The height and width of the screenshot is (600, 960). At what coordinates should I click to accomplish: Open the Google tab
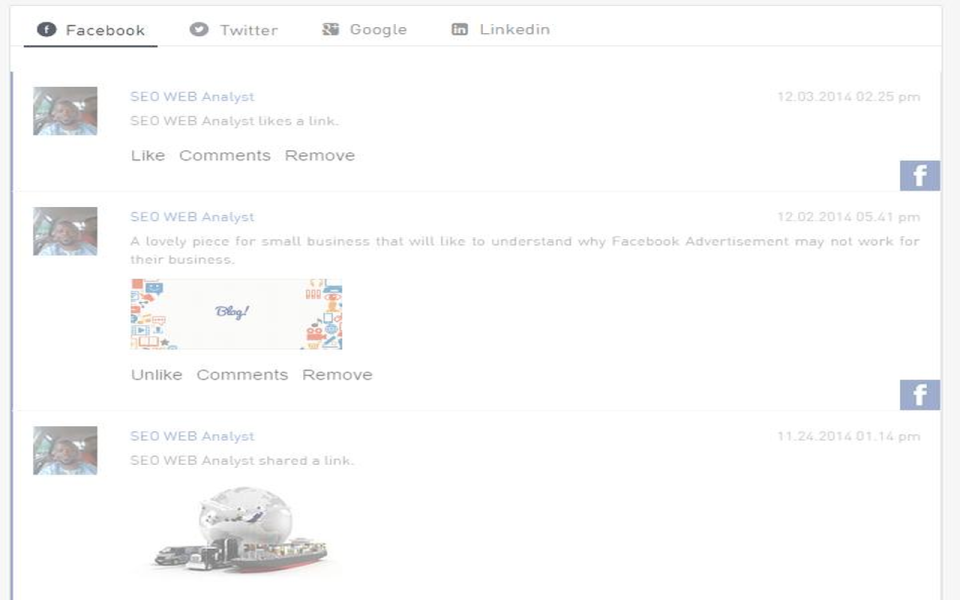click(x=377, y=29)
